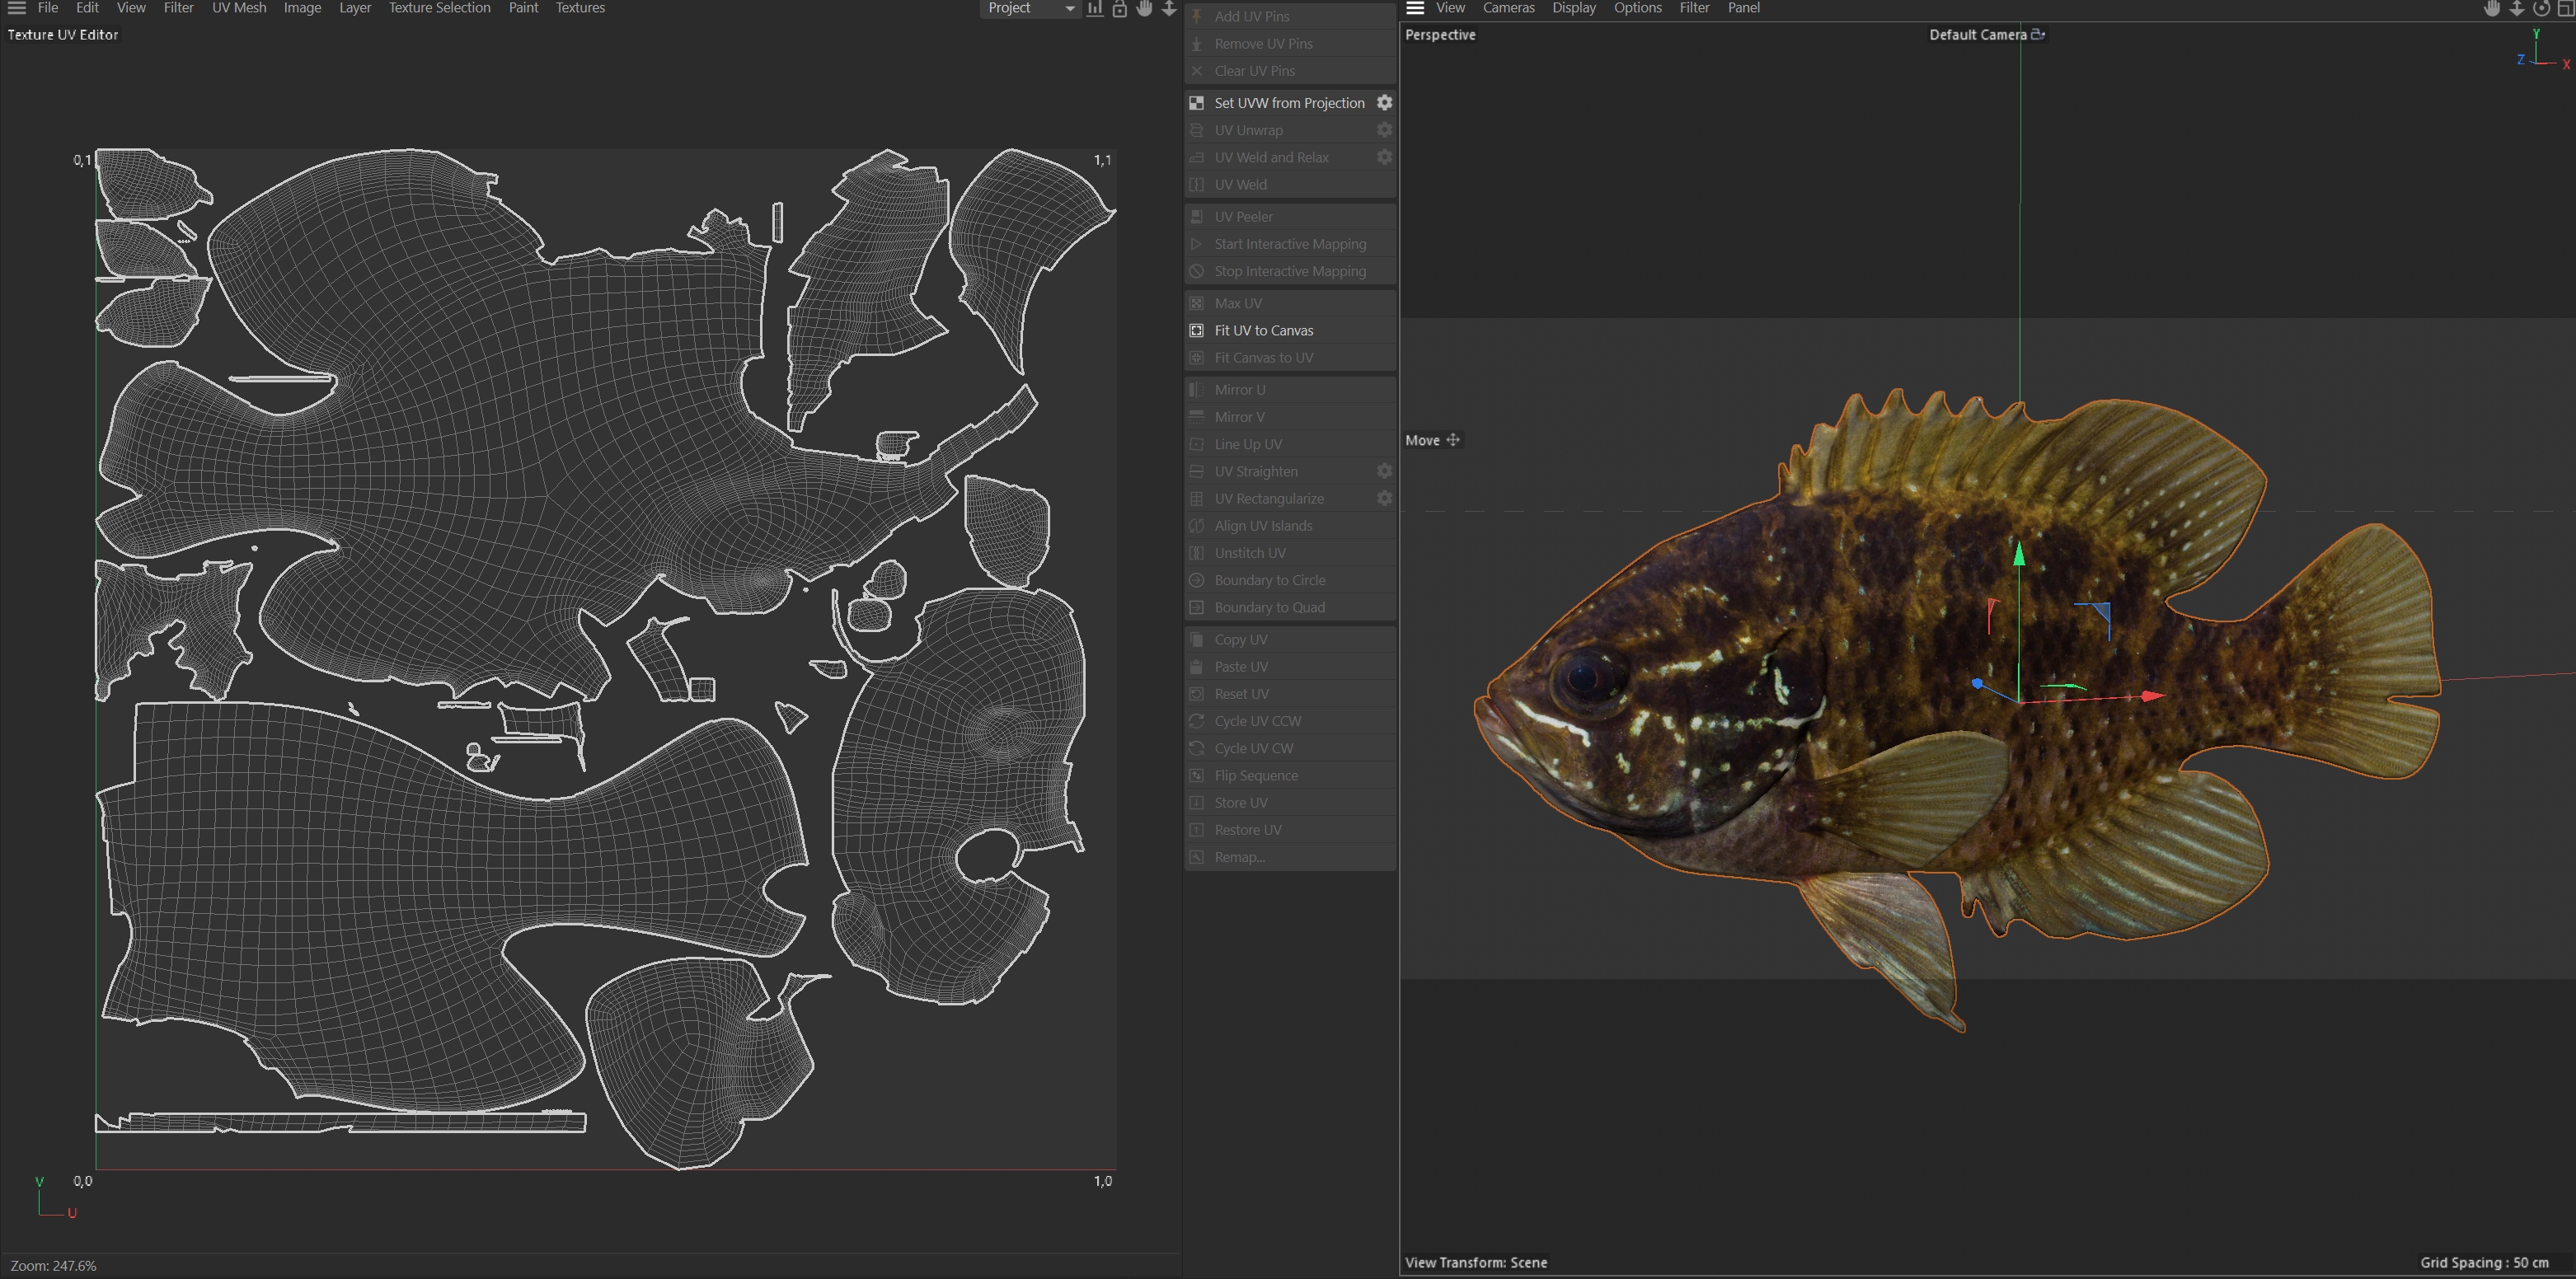The width and height of the screenshot is (2576, 1279).
Task: Open the UV editor hamburger menu
Action: pos(17,8)
